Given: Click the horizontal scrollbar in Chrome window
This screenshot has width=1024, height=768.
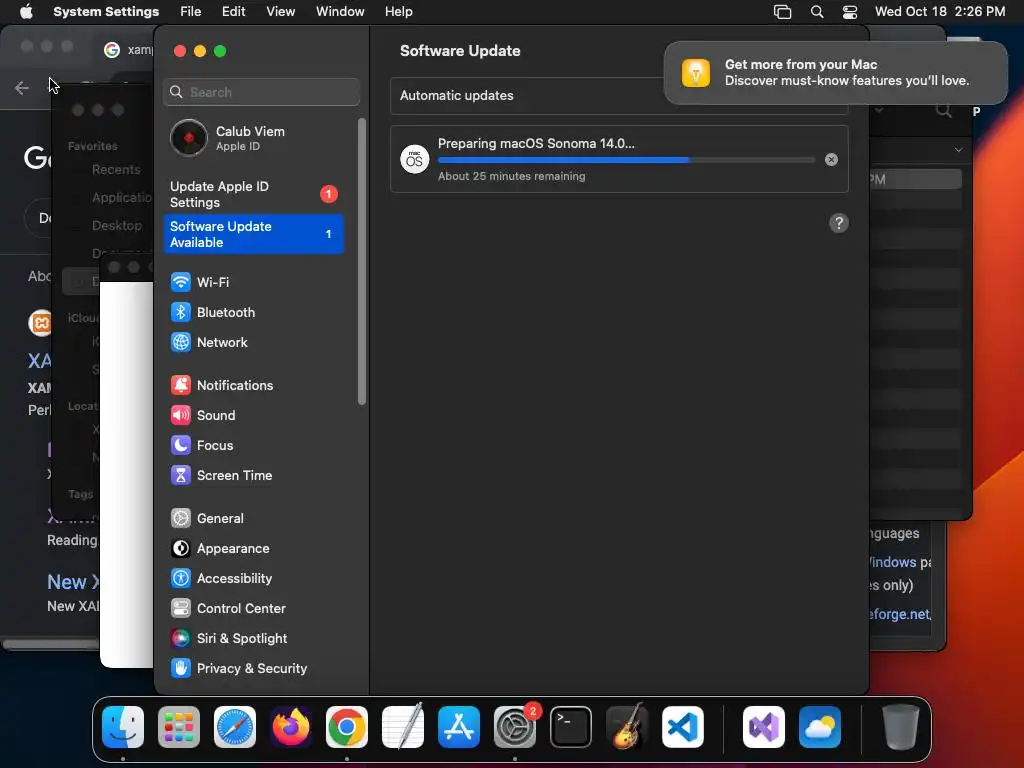Looking at the screenshot, I should coord(51,645).
